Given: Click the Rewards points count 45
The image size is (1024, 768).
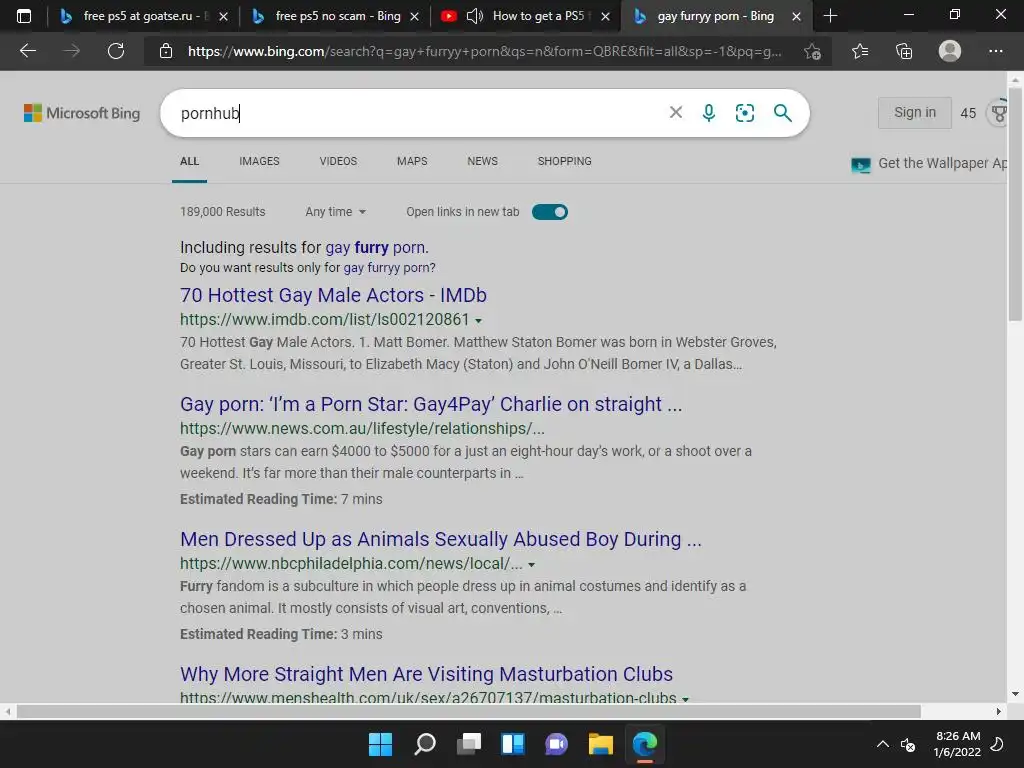Looking at the screenshot, I should click(968, 113).
